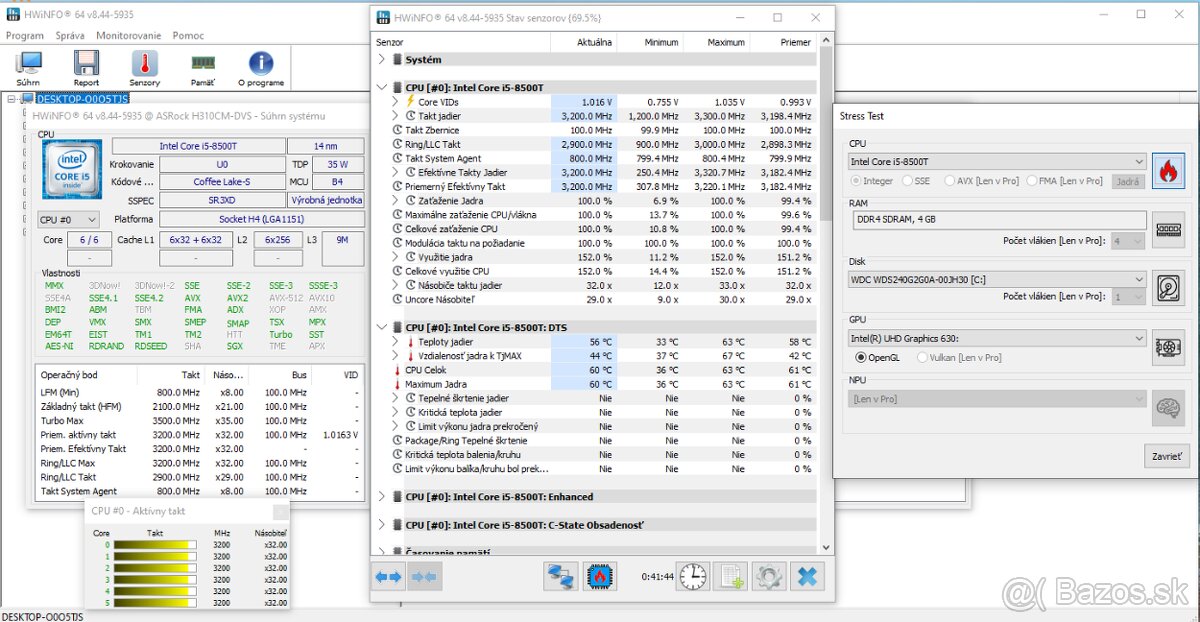Collapse CPU [#0] Intel Core i5-8500T: DTS group
This screenshot has height=622, width=1200.
pyautogui.click(x=381, y=328)
